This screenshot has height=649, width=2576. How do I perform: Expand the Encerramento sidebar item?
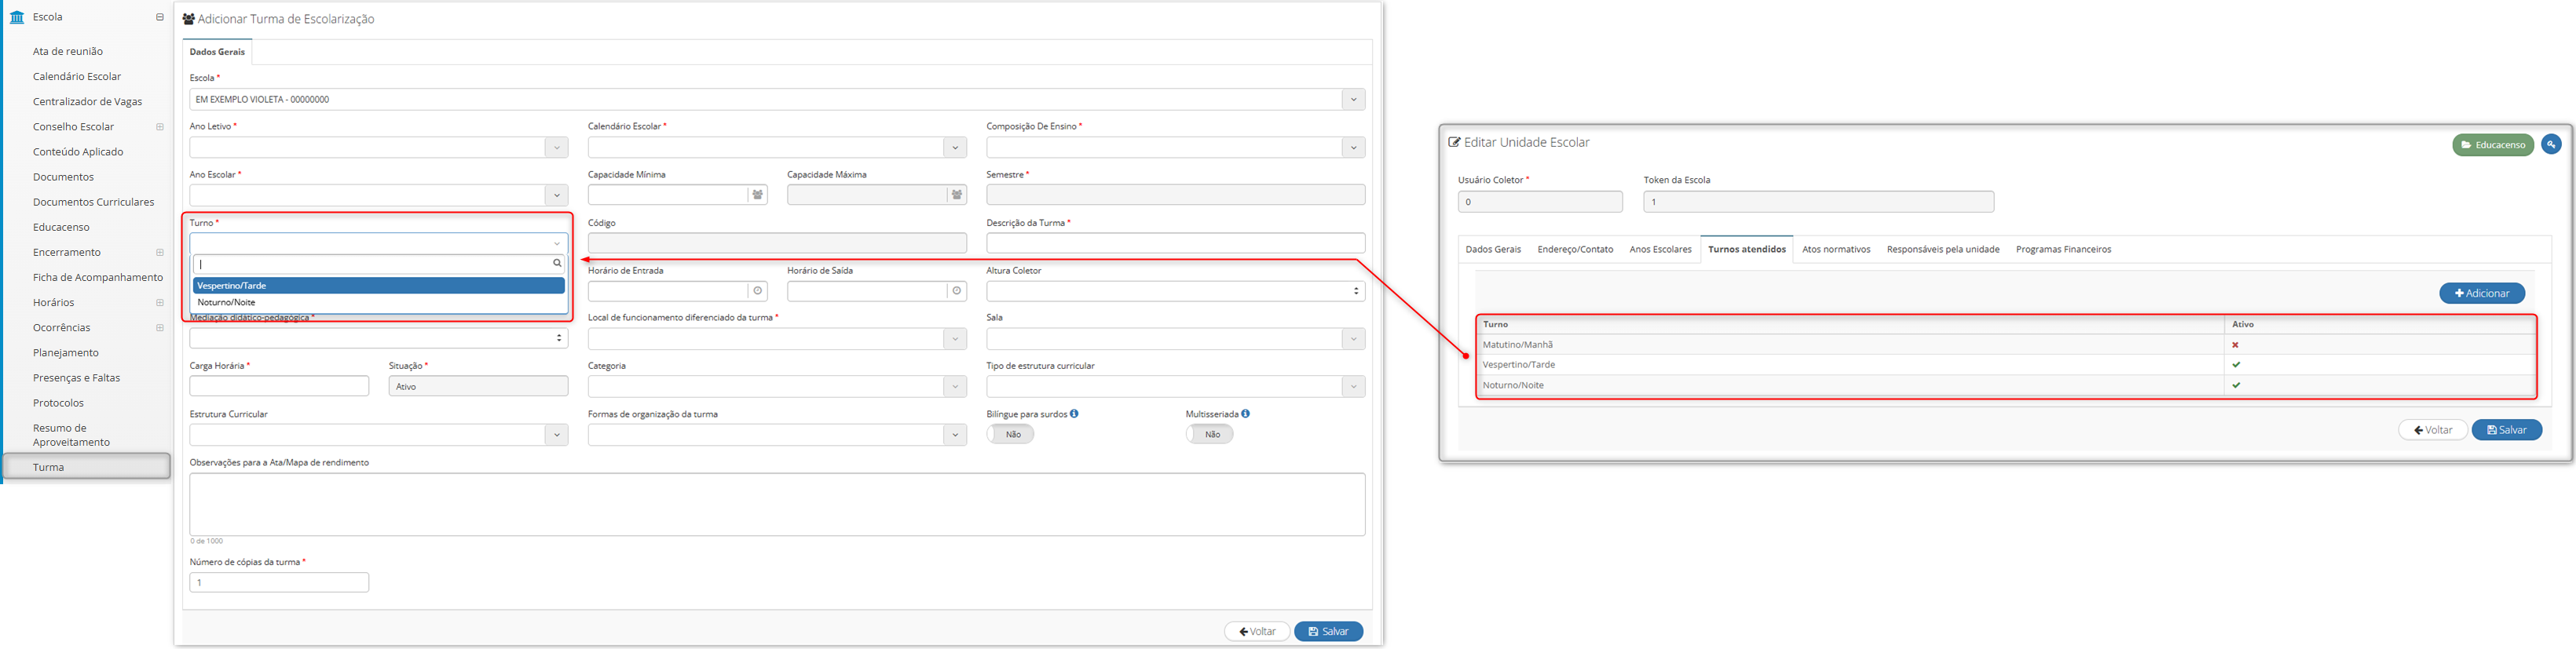tap(160, 252)
